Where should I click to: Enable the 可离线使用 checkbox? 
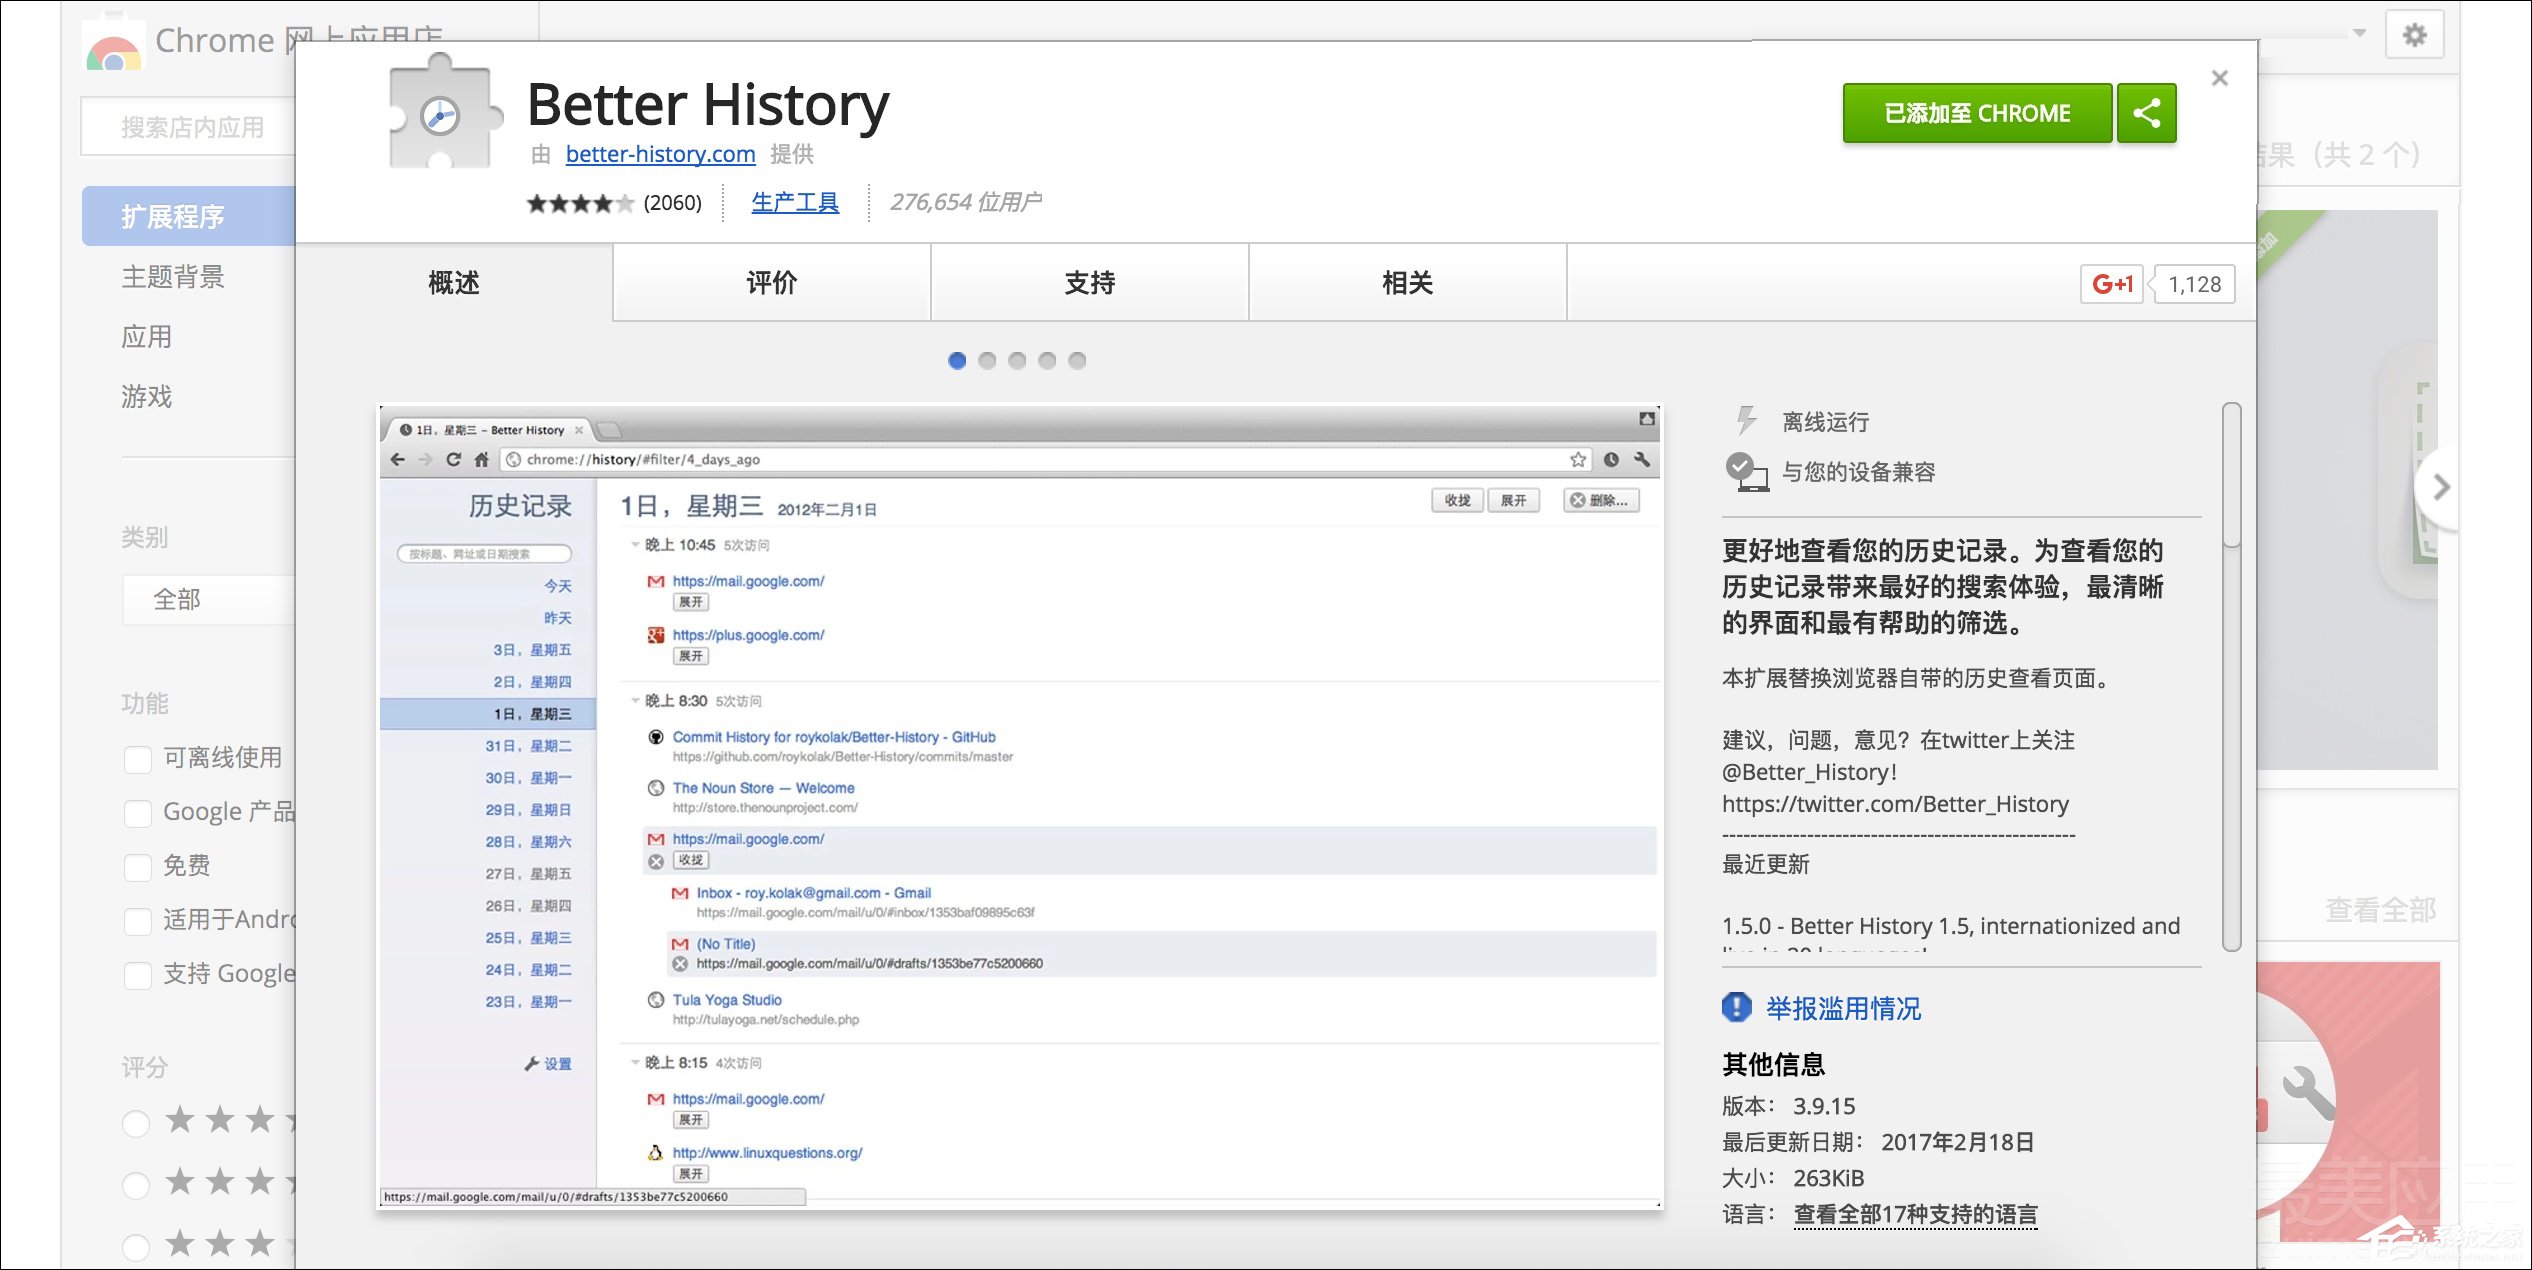(138, 759)
